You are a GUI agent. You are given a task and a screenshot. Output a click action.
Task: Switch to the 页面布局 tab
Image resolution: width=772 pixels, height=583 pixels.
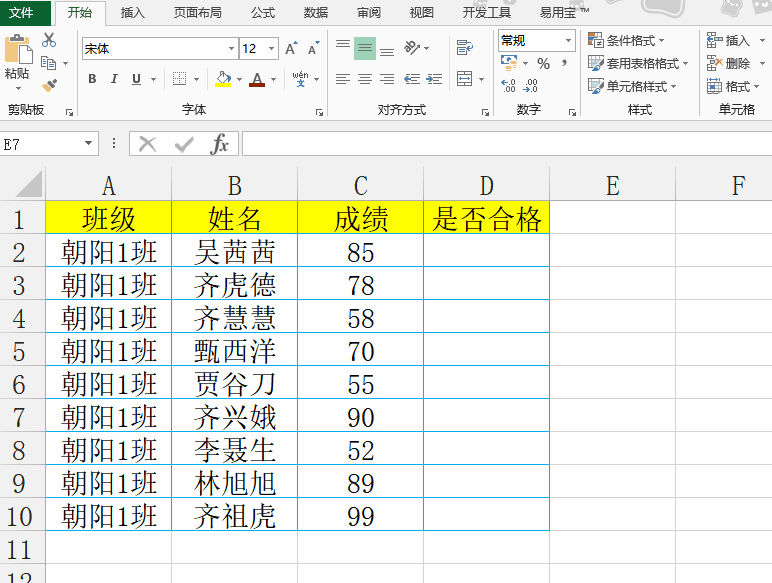197,13
